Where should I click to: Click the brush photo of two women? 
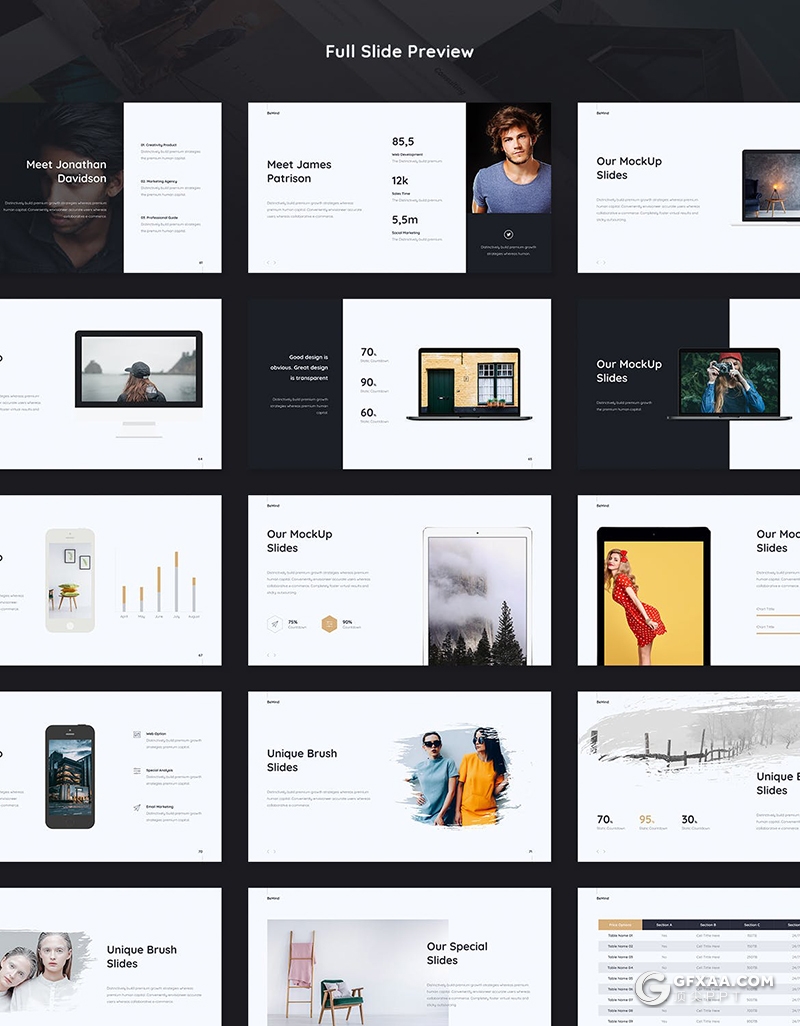(x=453, y=776)
